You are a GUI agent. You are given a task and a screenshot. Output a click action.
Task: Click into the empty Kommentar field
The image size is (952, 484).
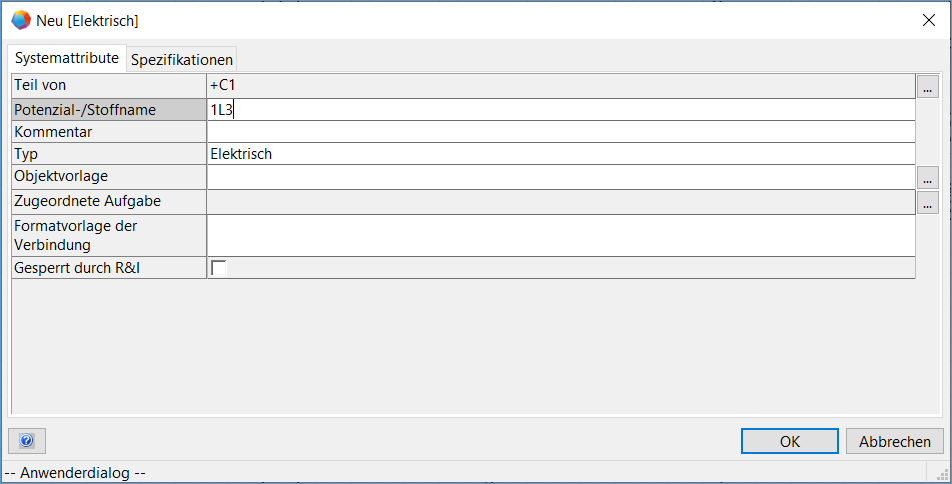(560, 132)
